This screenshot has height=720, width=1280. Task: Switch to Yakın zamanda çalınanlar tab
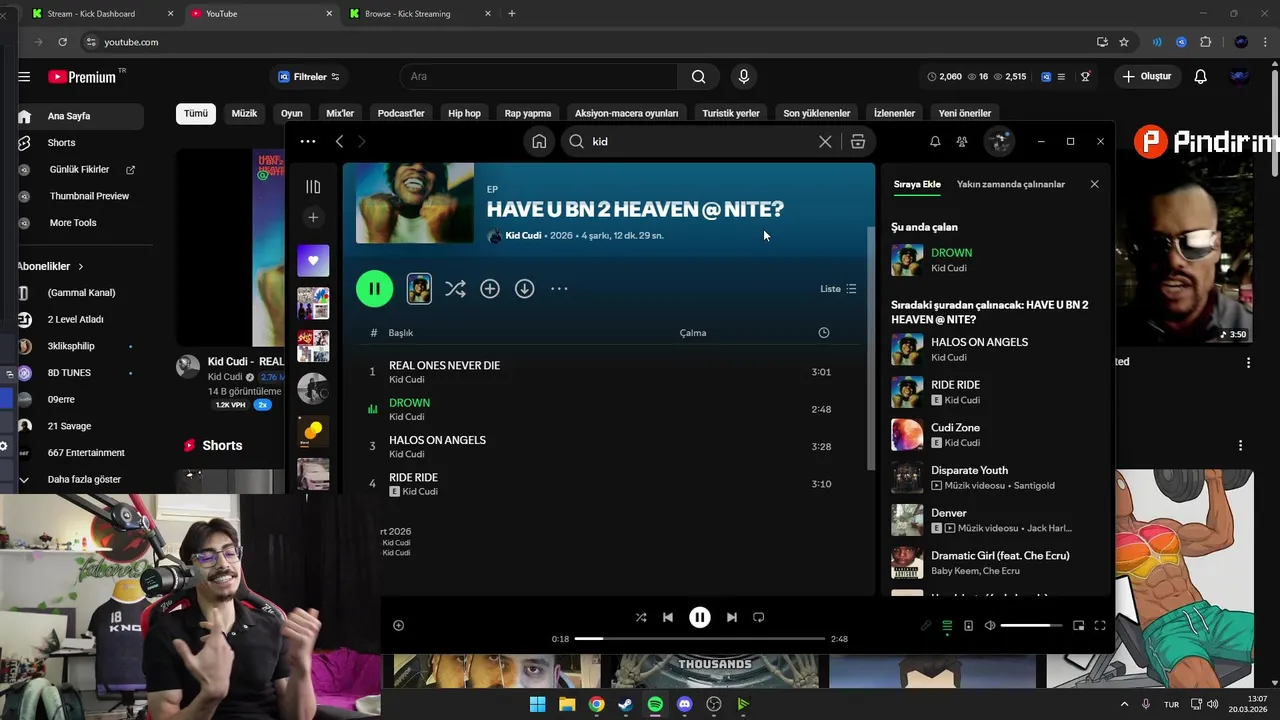tap(1011, 185)
